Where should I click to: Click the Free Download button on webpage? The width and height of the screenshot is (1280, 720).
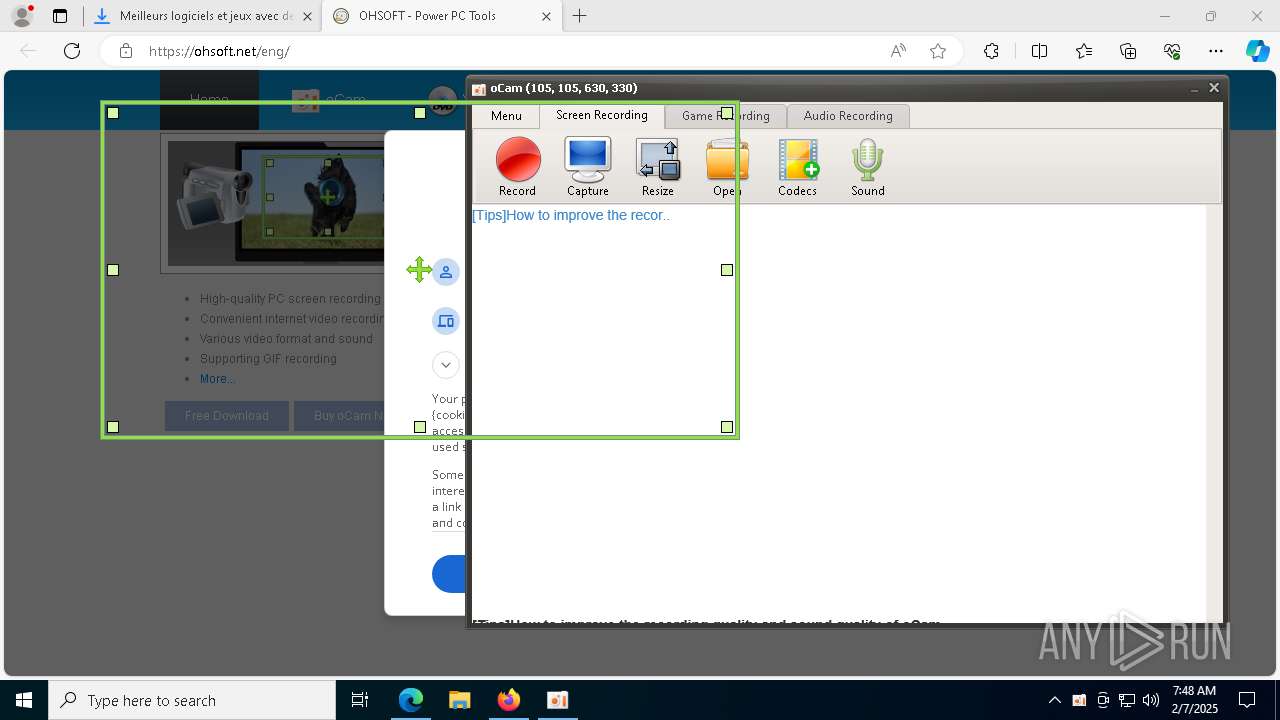pyautogui.click(x=227, y=416)
